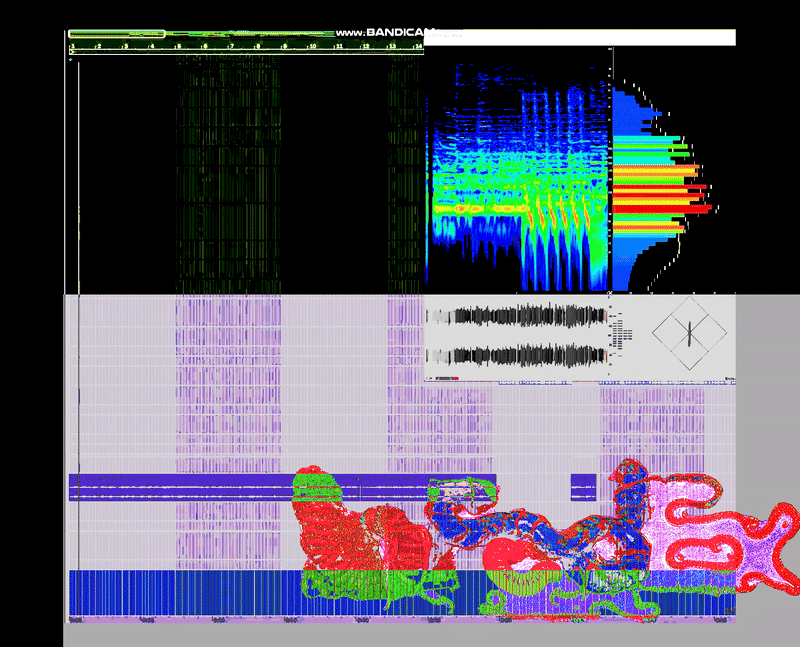800x647 pixels.
Task: Click the playhead start triangle at bar 1
Action: (x=72, y=52)
